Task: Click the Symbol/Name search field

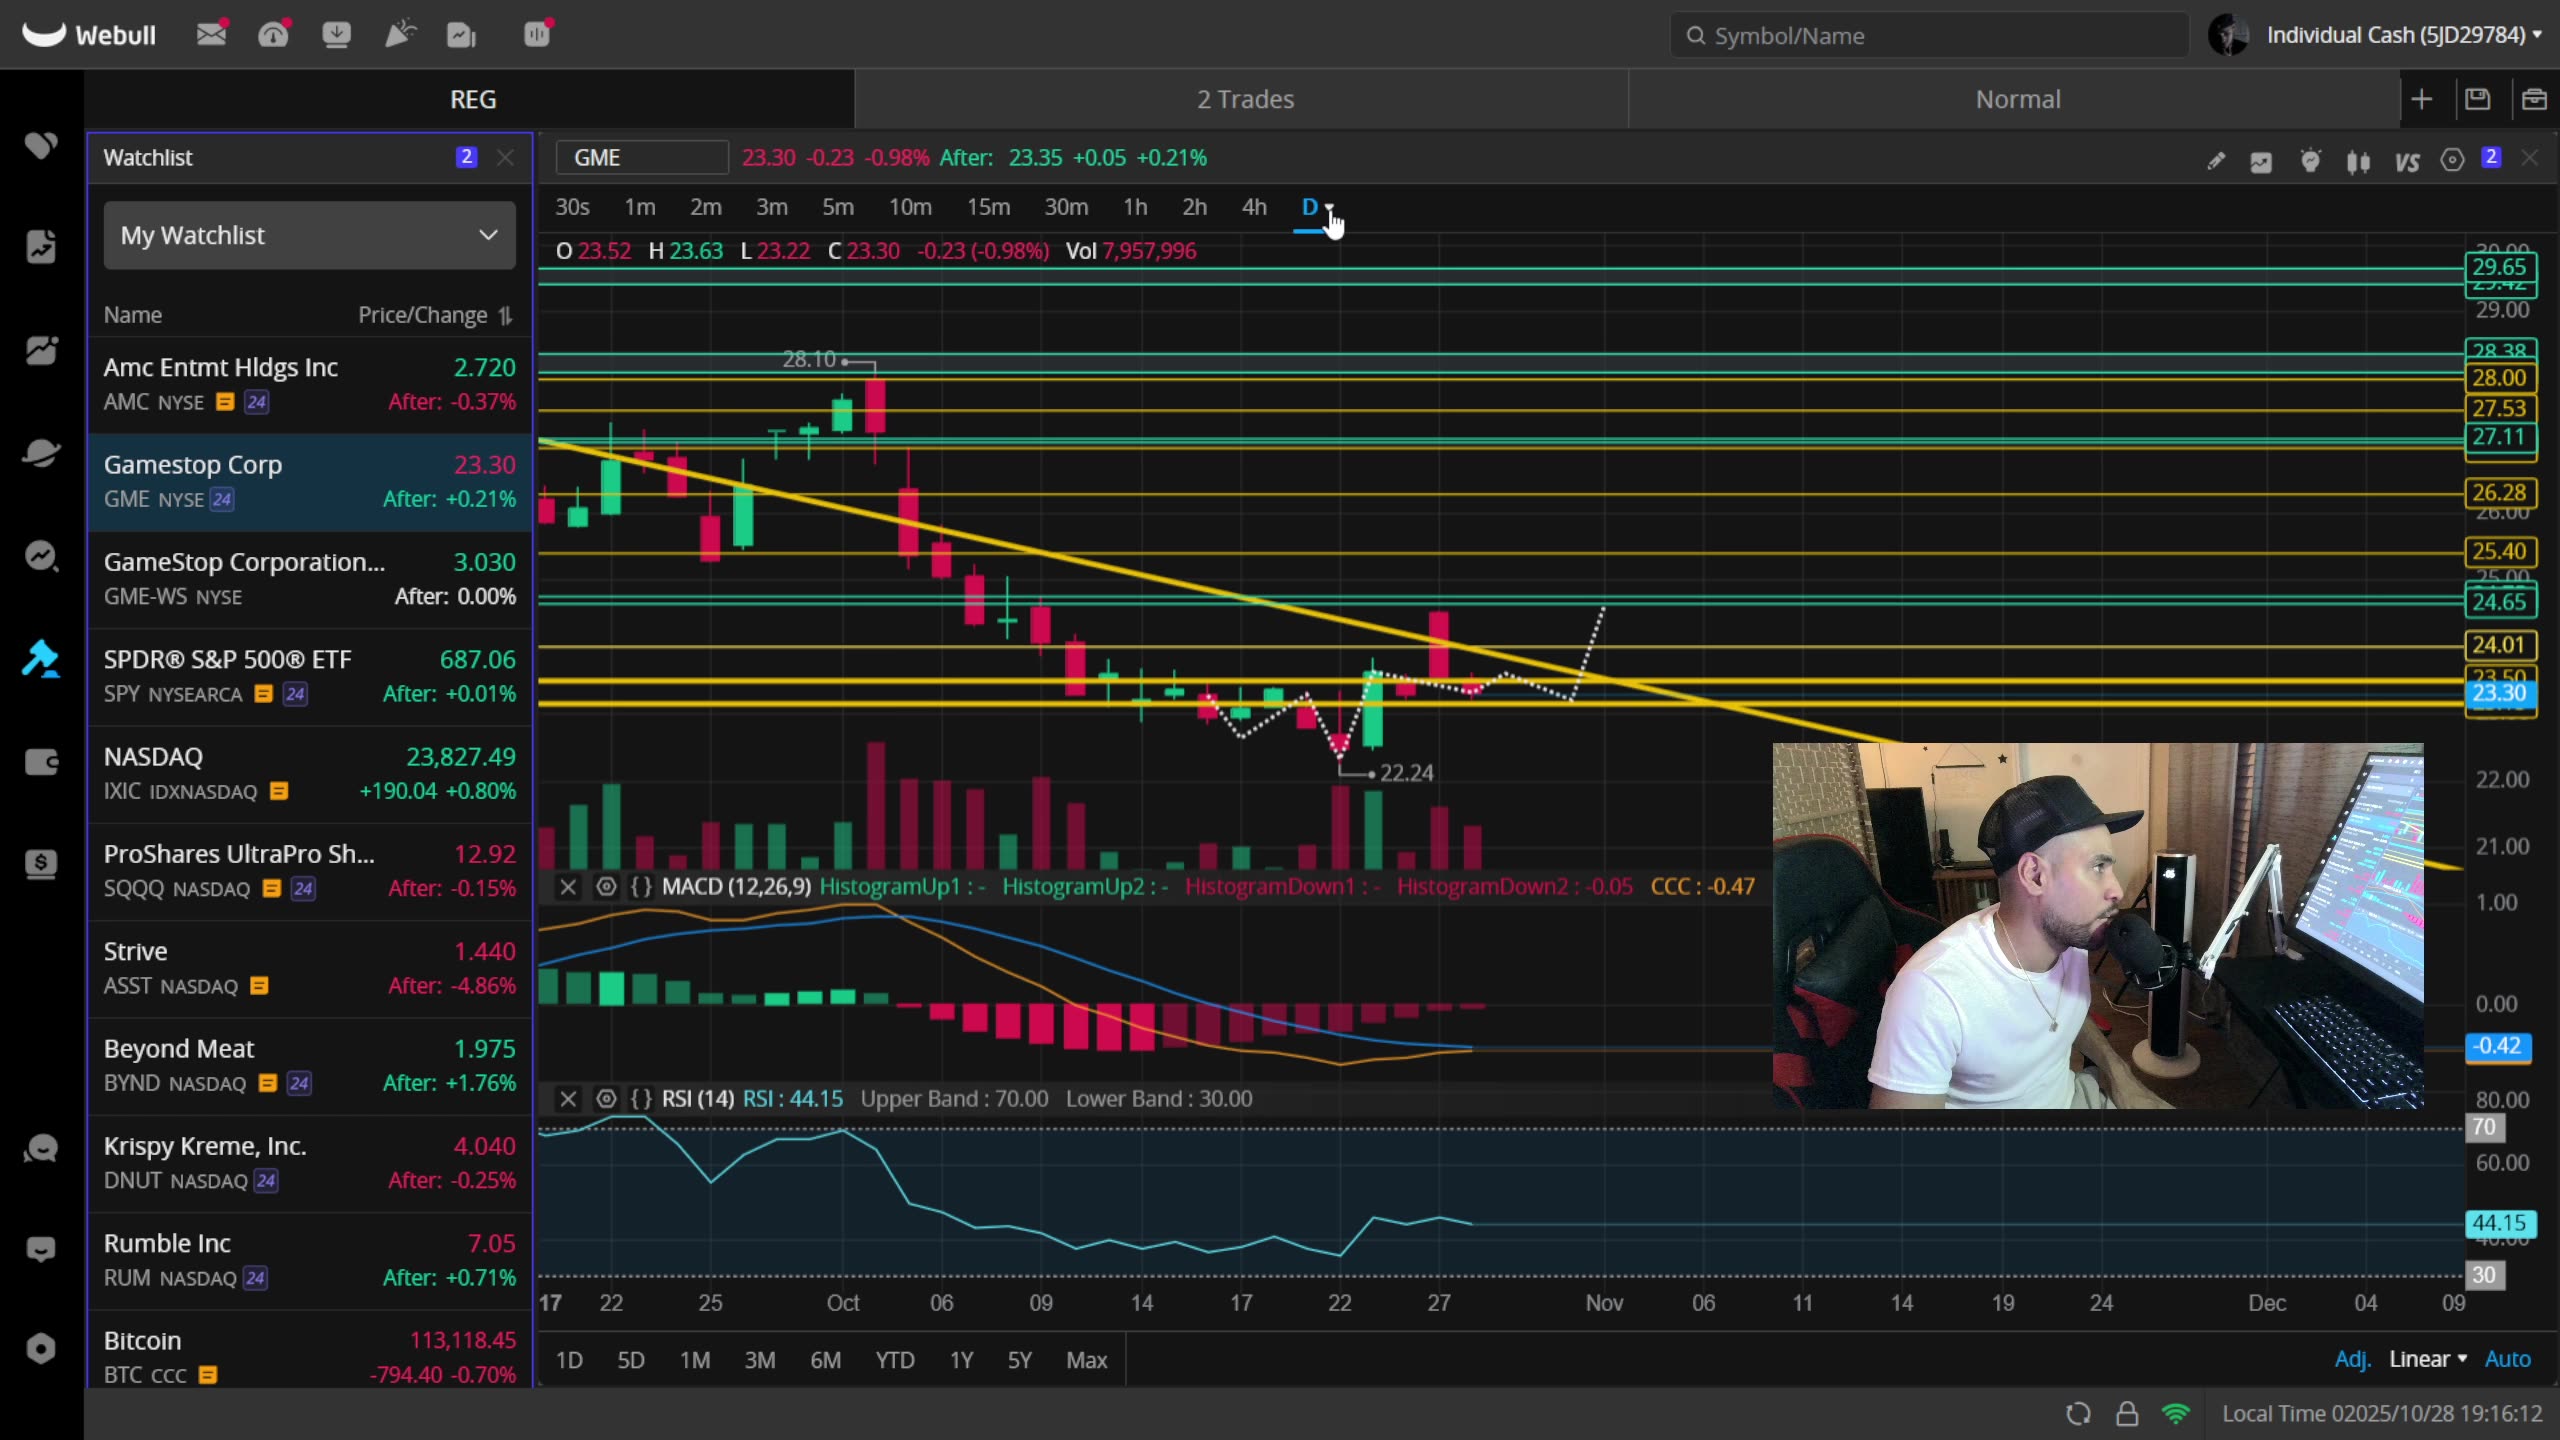Action: [1929, 36]
